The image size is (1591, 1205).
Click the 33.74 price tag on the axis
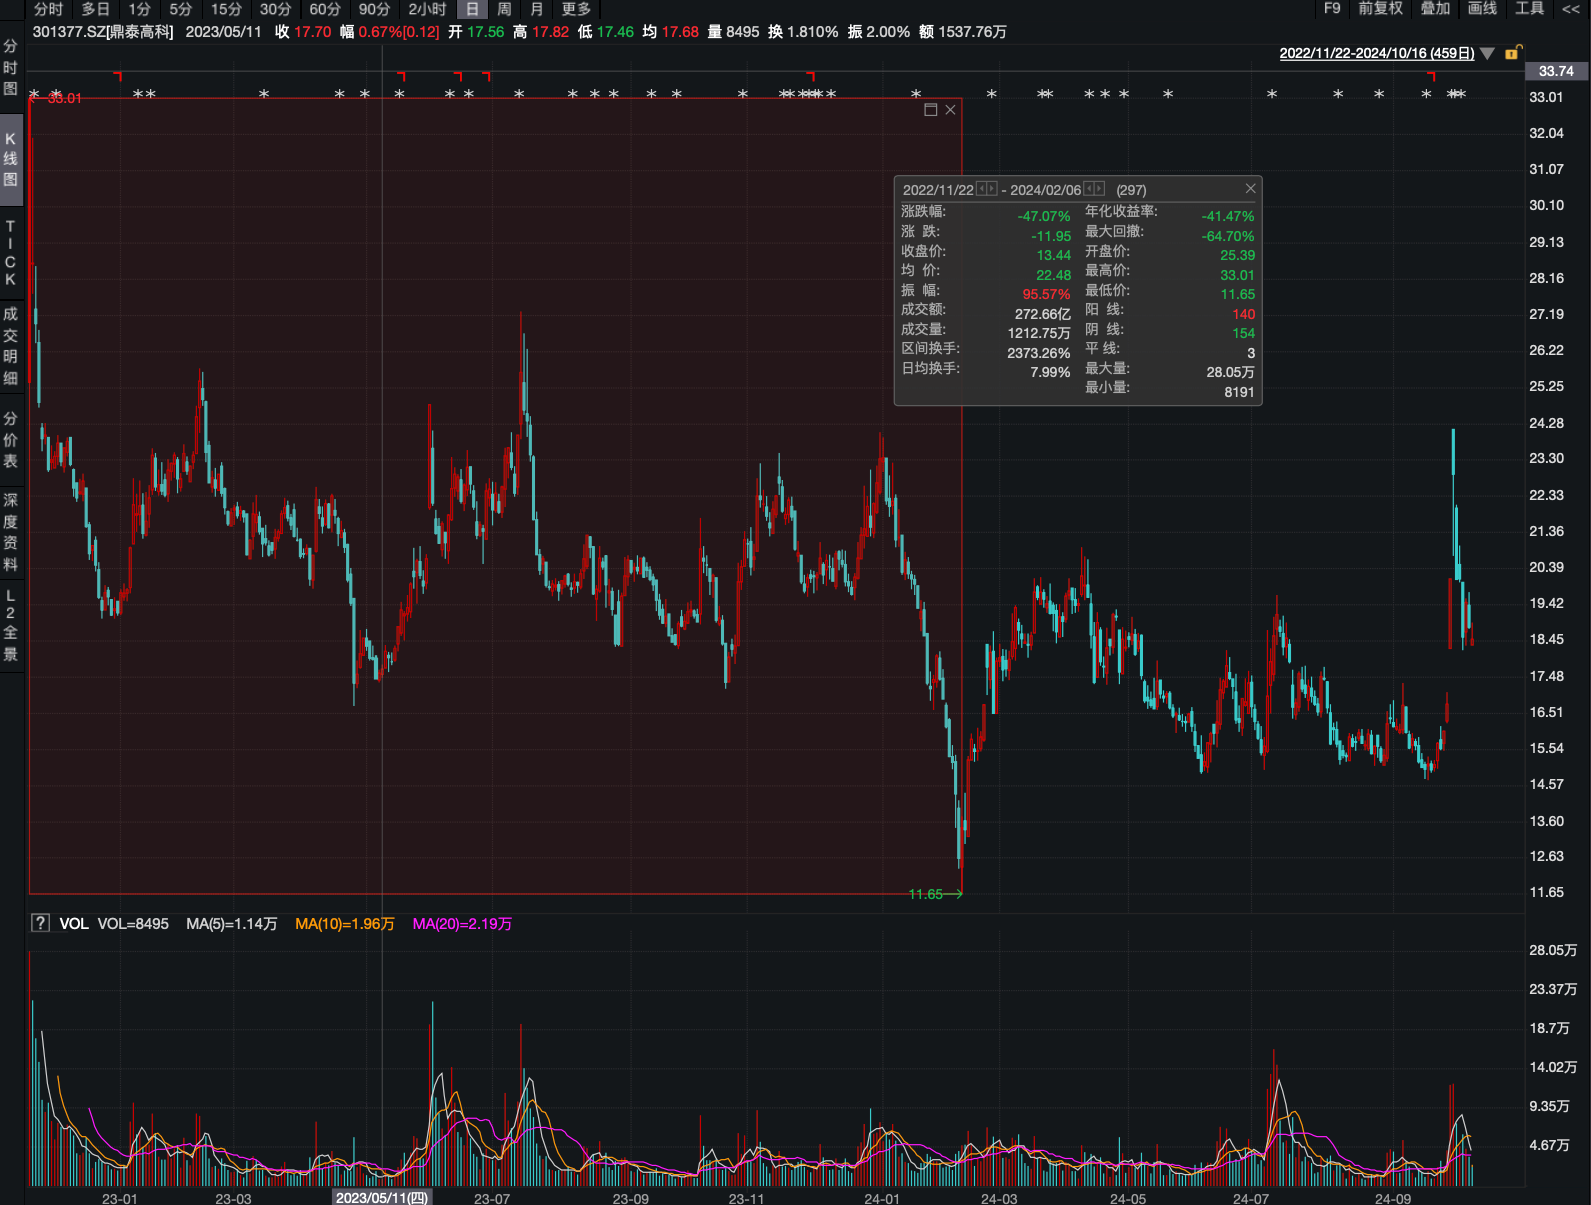[x=1556, y=71]
